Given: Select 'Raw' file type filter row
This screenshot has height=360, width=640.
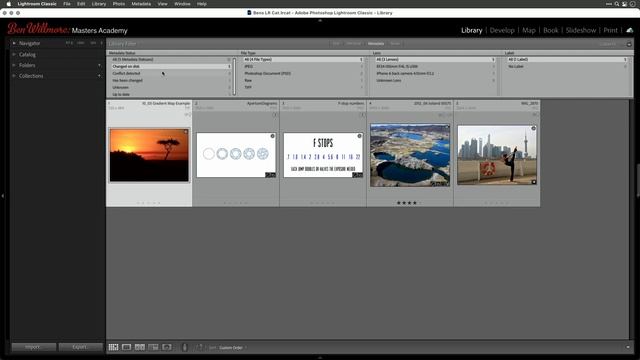Looking at the screenshot, I should 303,80.
